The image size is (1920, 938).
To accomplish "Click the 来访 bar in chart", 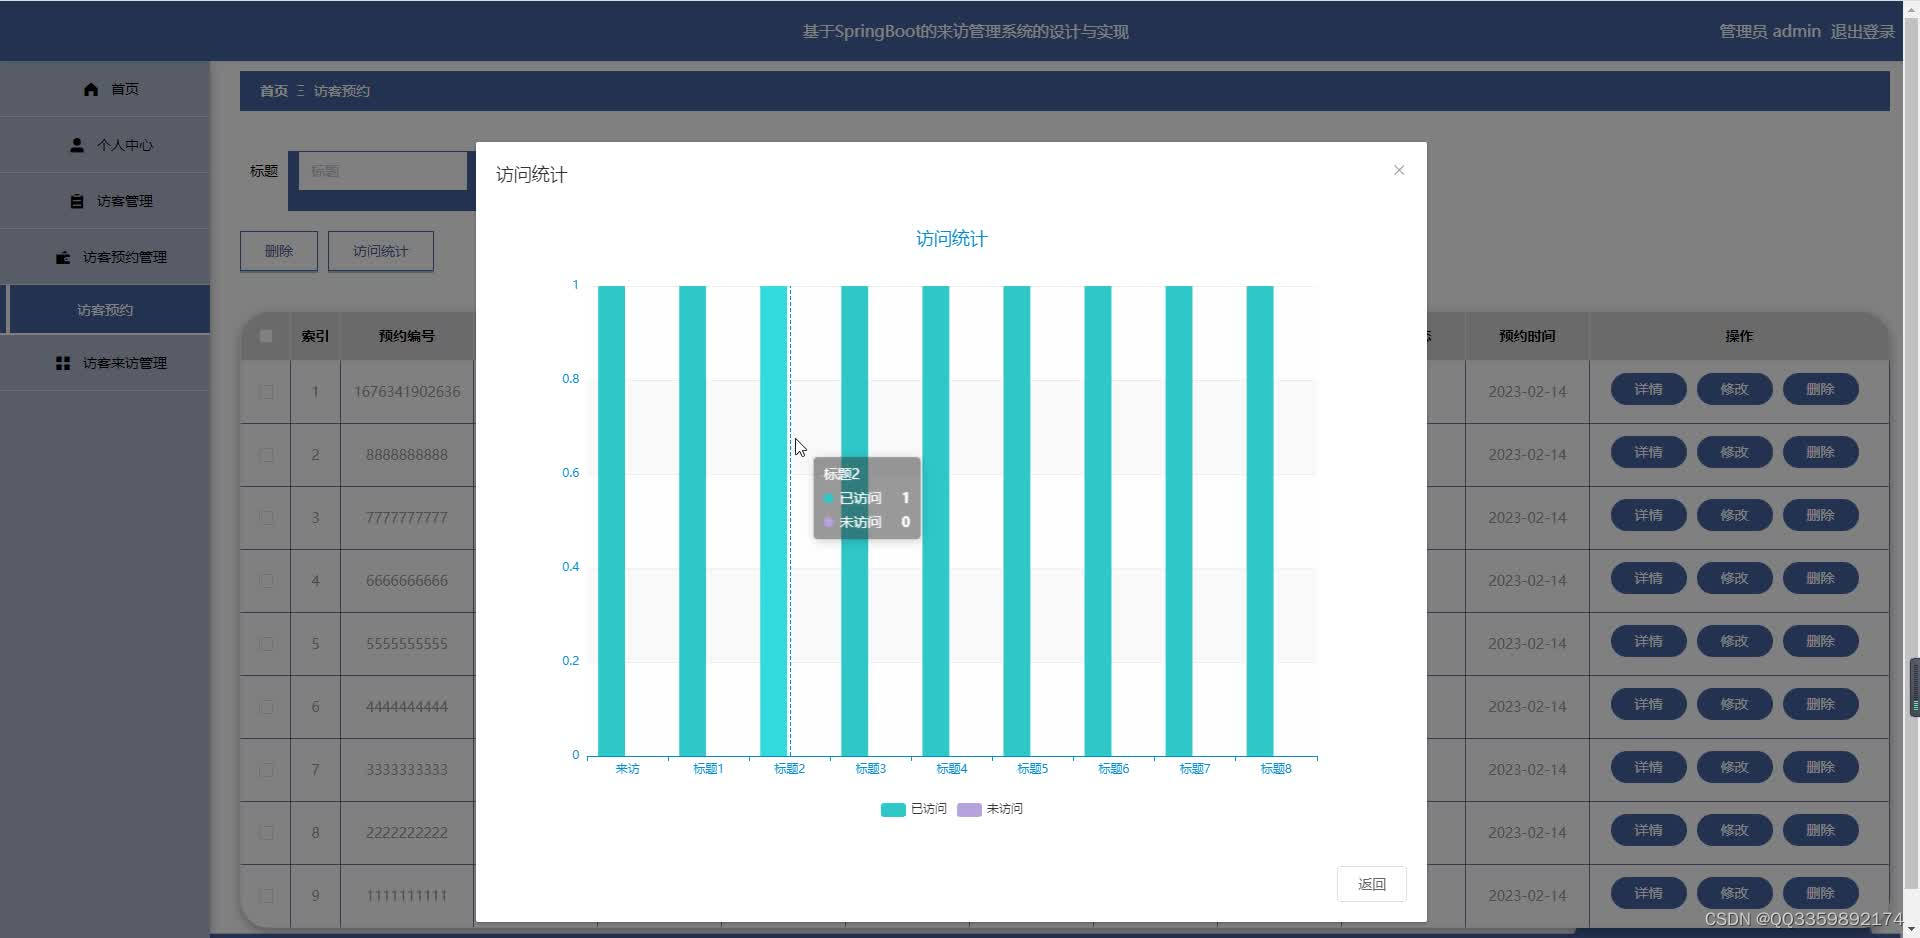I will [611, 520].
